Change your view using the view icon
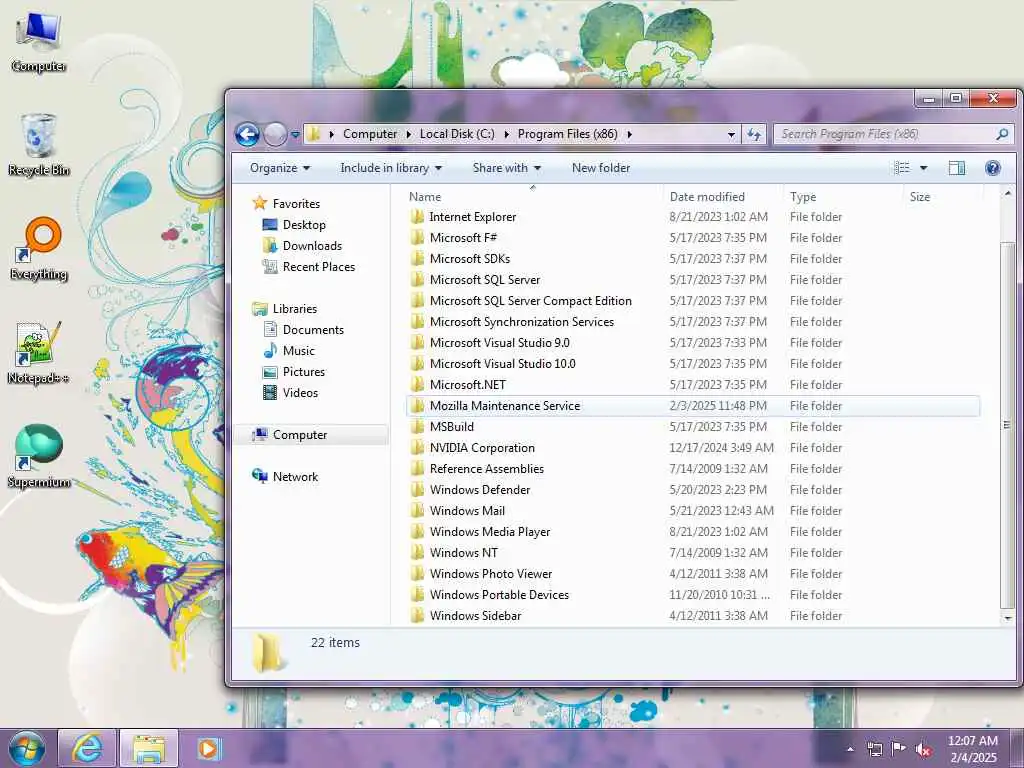Screen dimensions: 1024x768 tap(902, 168)
